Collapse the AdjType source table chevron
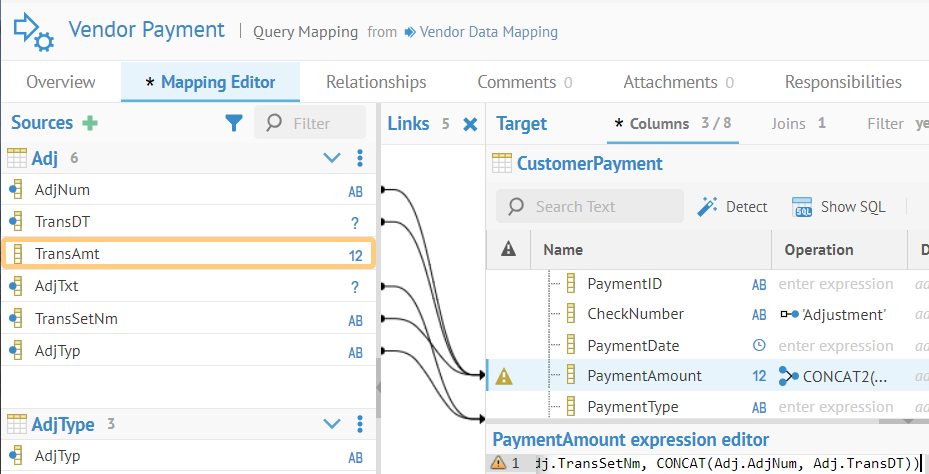Viewport: 929px width, 474px height. tap(332, 424)
